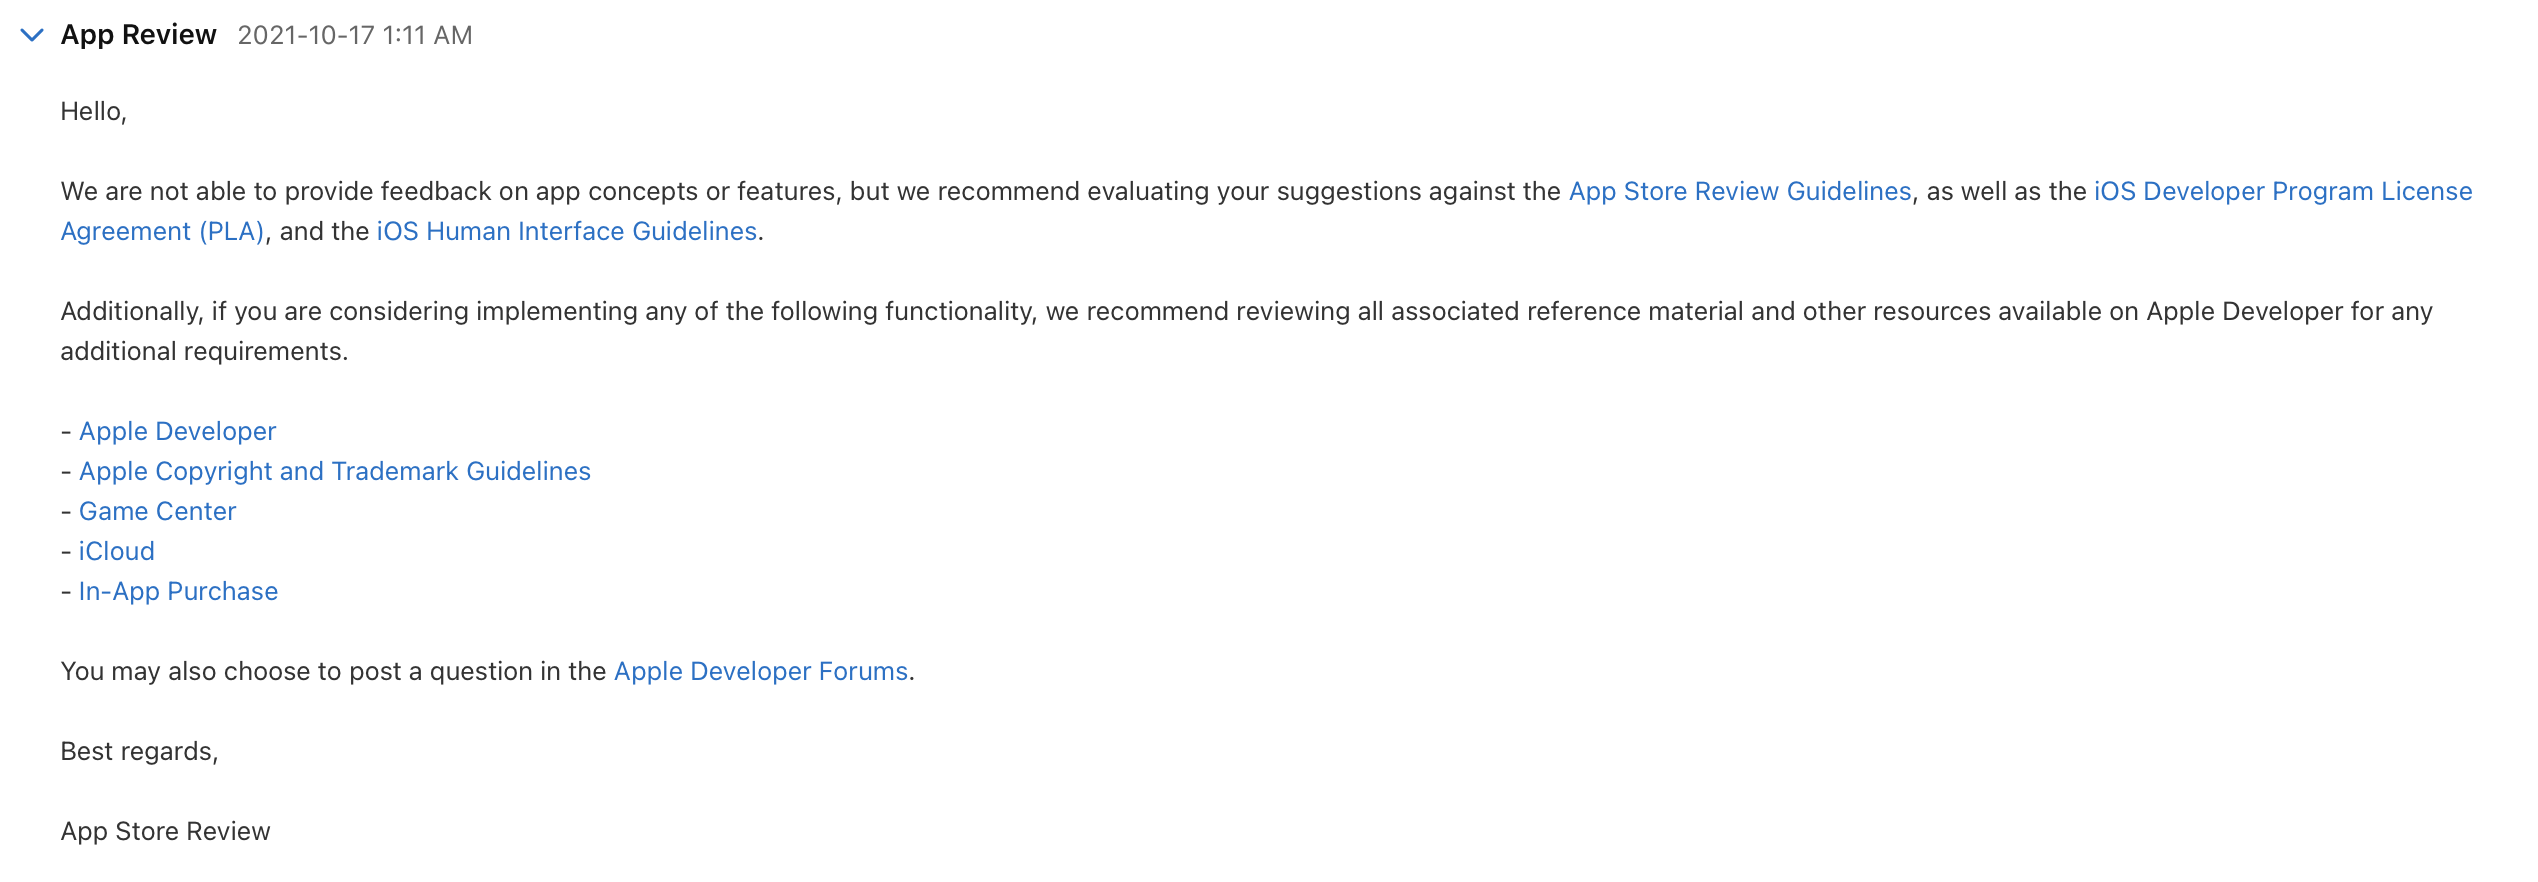
Task: Visit Apple Copyright and Trademark Guidelines
Action: pos(334,471)
